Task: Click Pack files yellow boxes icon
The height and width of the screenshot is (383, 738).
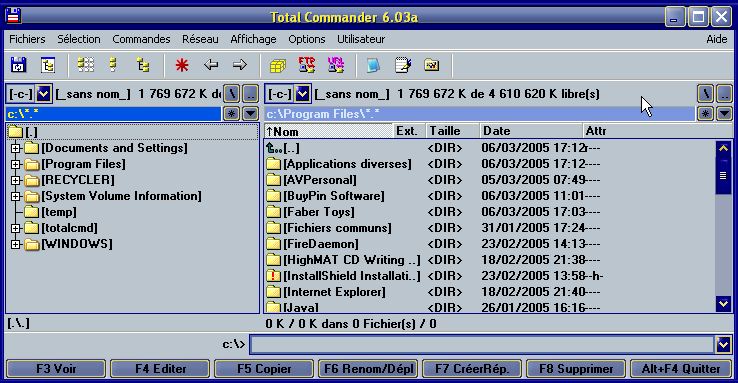Action: 278,65
